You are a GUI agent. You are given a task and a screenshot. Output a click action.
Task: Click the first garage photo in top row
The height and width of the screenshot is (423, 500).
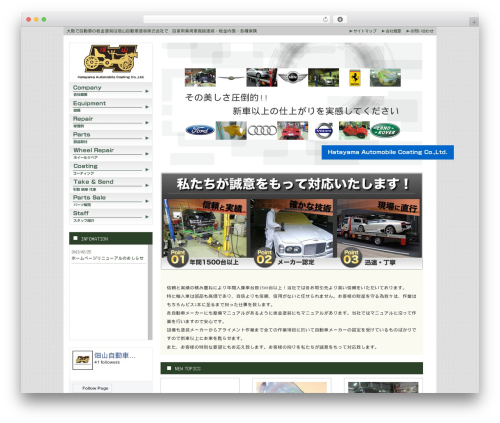coord(200,77)
